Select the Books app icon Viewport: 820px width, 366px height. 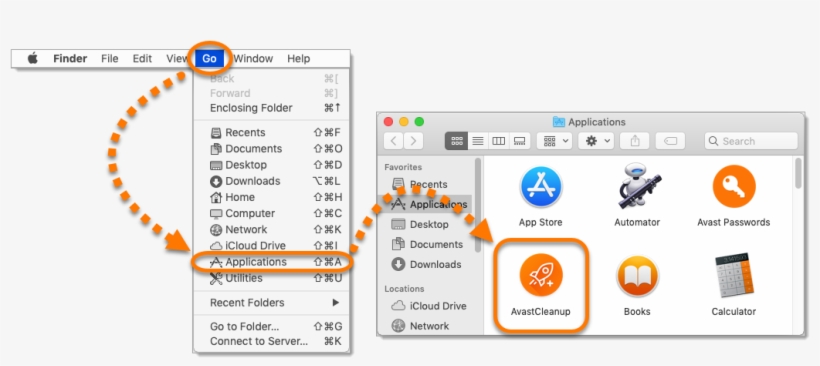637,276
